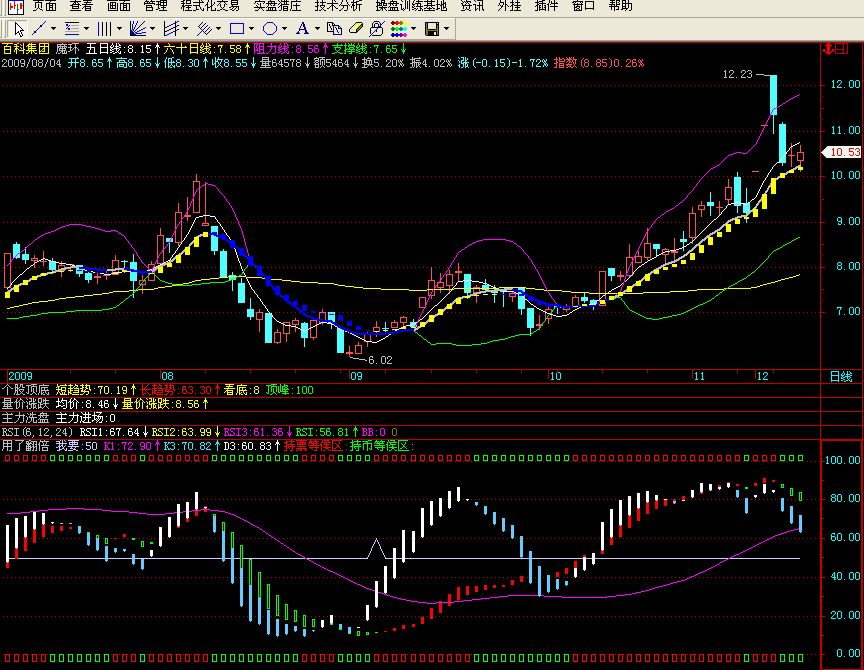Select the text annotation tool
The height and width of the screenshot is (670, 864).
click(304, 28)
